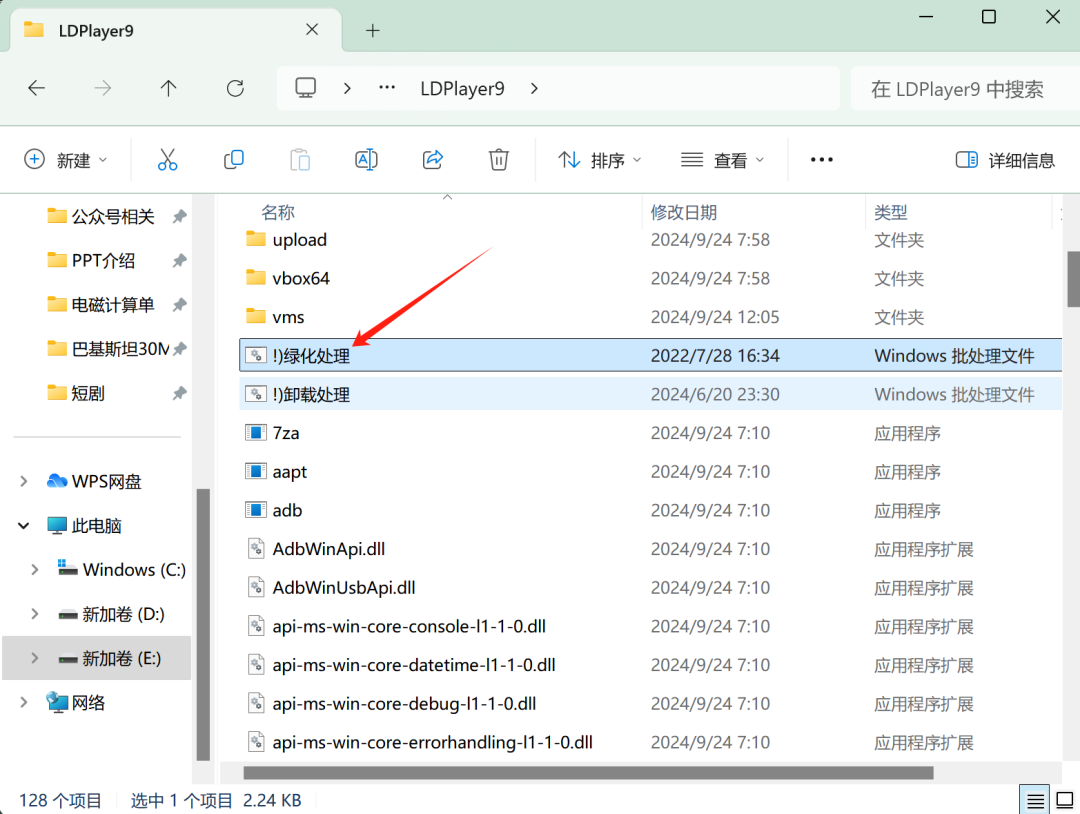
Task: Collapse the 此电脑 tree node
Action: [x=23, y=525]
